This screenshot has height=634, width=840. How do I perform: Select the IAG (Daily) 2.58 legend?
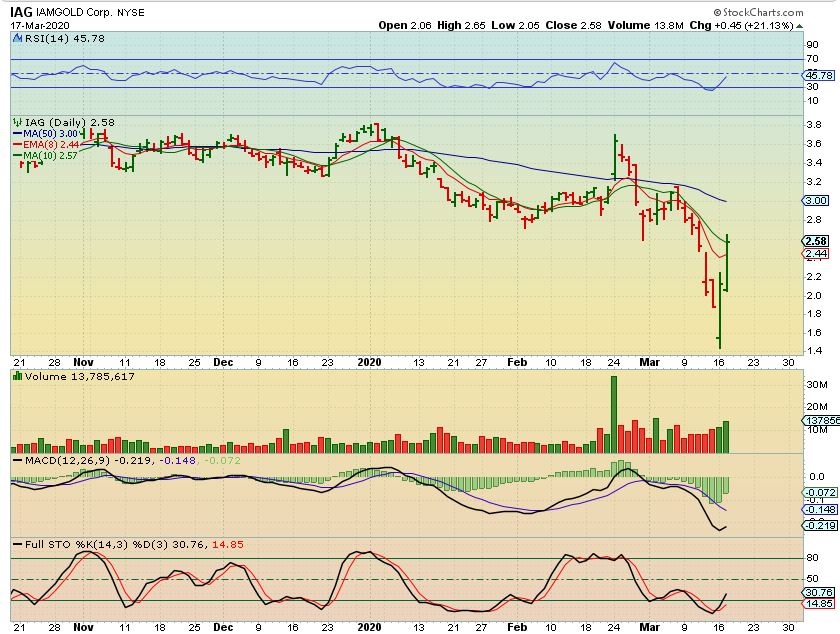coord(70,122)
